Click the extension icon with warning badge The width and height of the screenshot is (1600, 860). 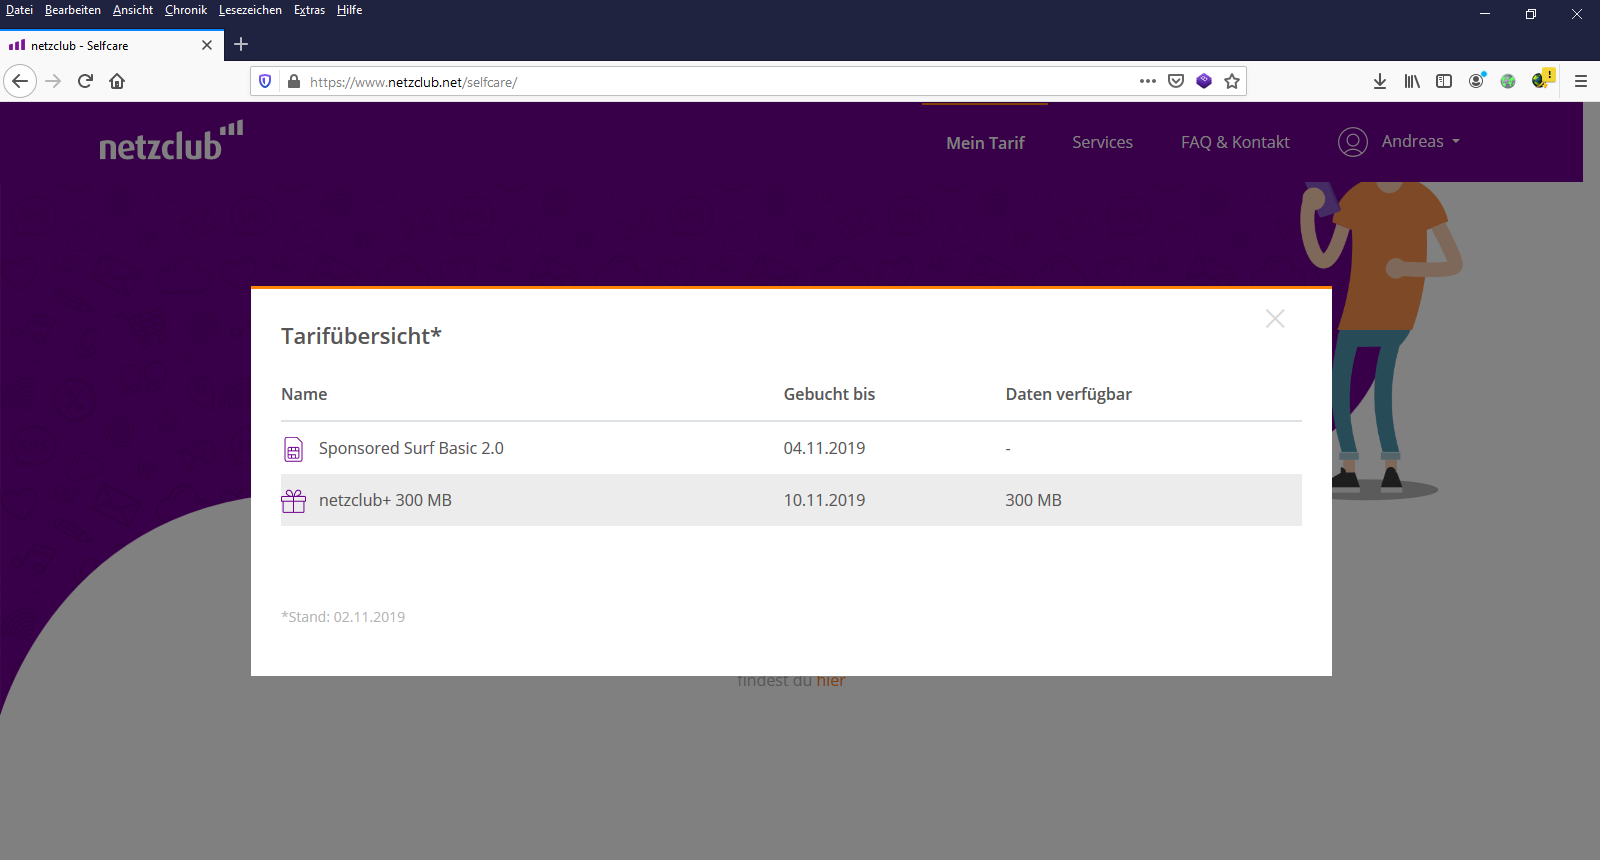(1541, 80)
